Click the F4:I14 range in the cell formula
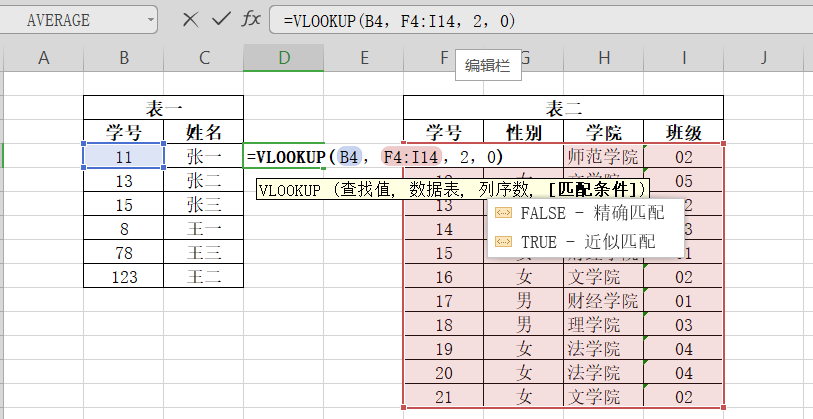The width and height of the screenshot is (813, 419). [411, 156]
